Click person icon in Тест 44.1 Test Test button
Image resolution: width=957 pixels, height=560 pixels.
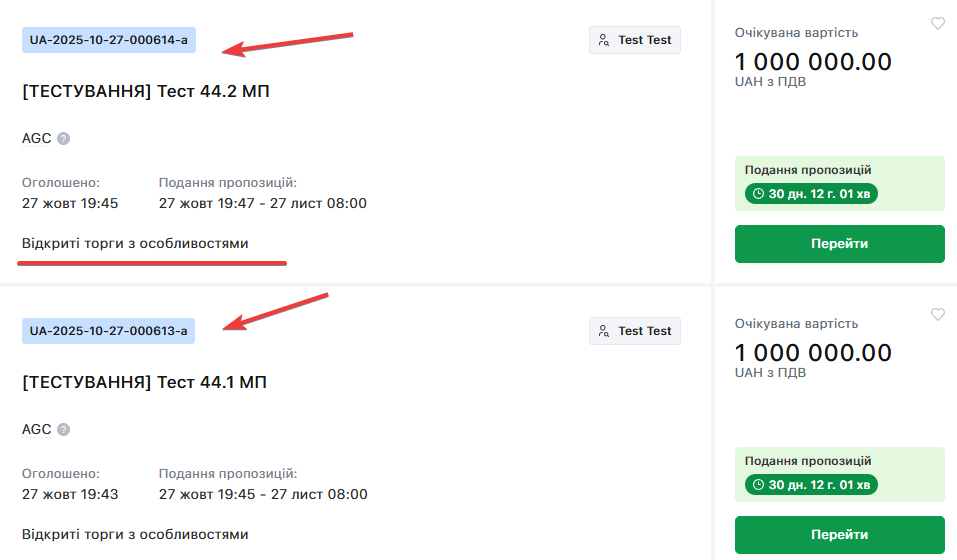603,331
